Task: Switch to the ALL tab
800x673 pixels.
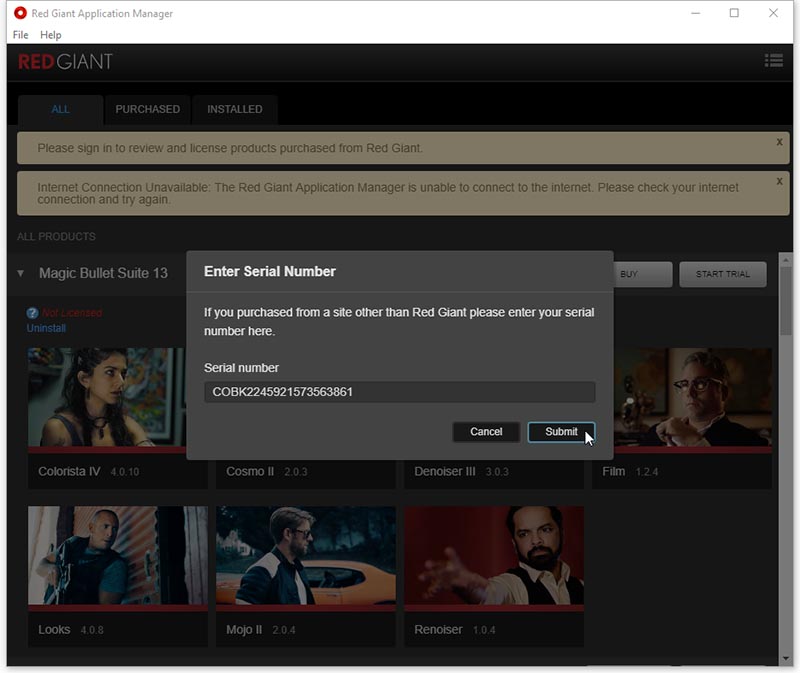Action: pyautogui.click(x=60, y=109)
